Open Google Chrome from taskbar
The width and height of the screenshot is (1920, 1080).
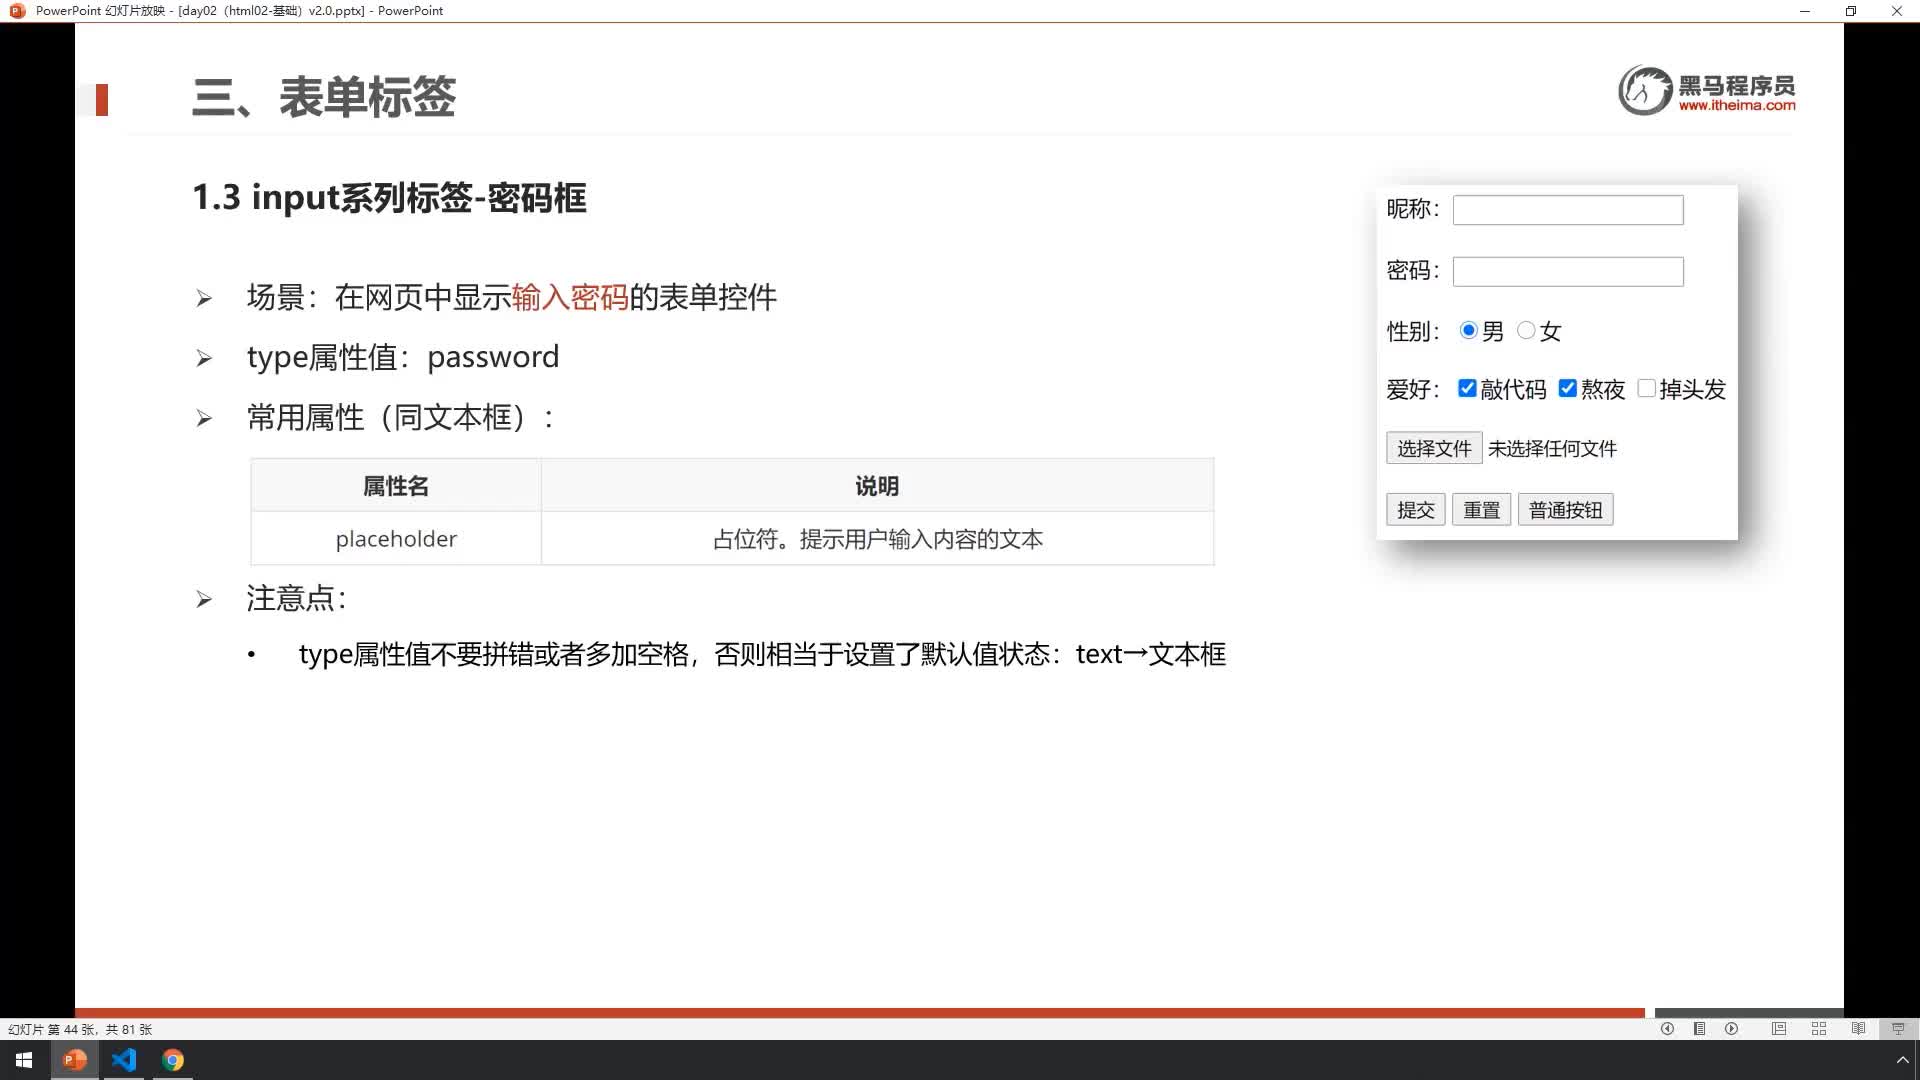173,1060
